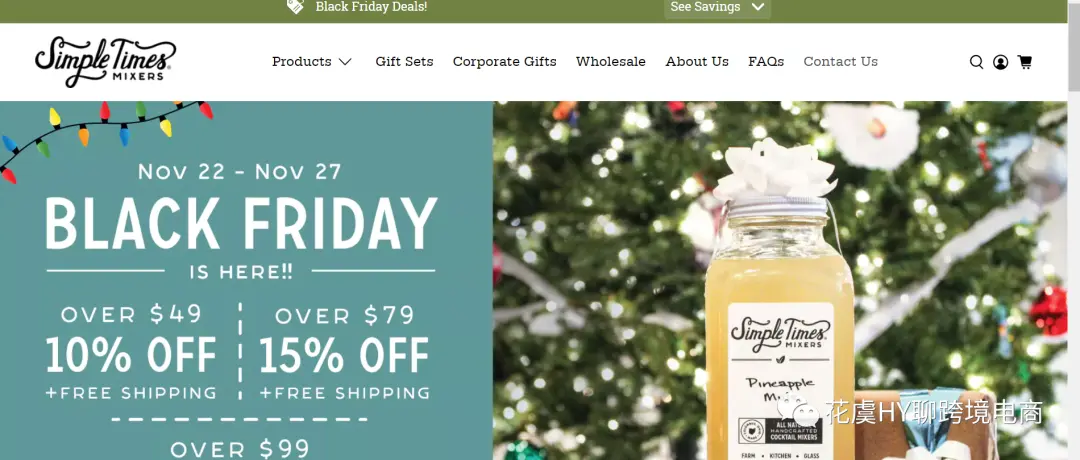Image resolution: width=1080 pixels, height=460 pixels.
Task: Open Corporate Gifts page
Action: point(505,61)
